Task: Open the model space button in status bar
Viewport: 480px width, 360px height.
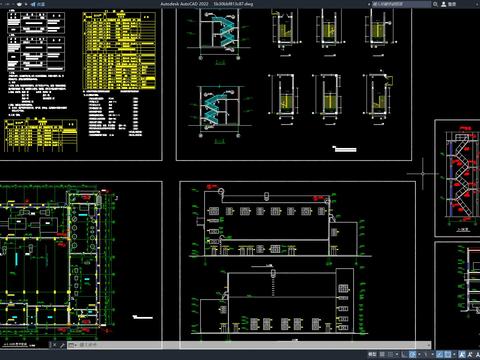Action: (372, 354)
